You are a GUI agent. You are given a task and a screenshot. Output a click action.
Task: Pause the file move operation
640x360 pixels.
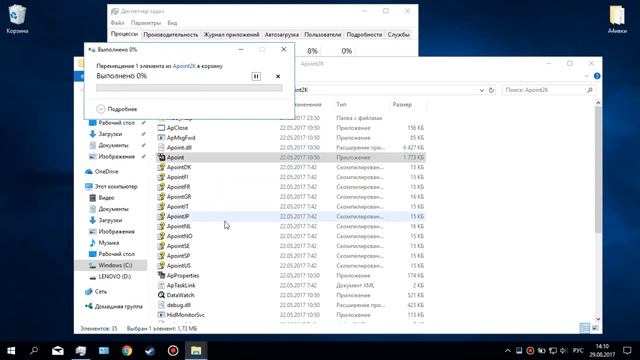coord(256,76)
